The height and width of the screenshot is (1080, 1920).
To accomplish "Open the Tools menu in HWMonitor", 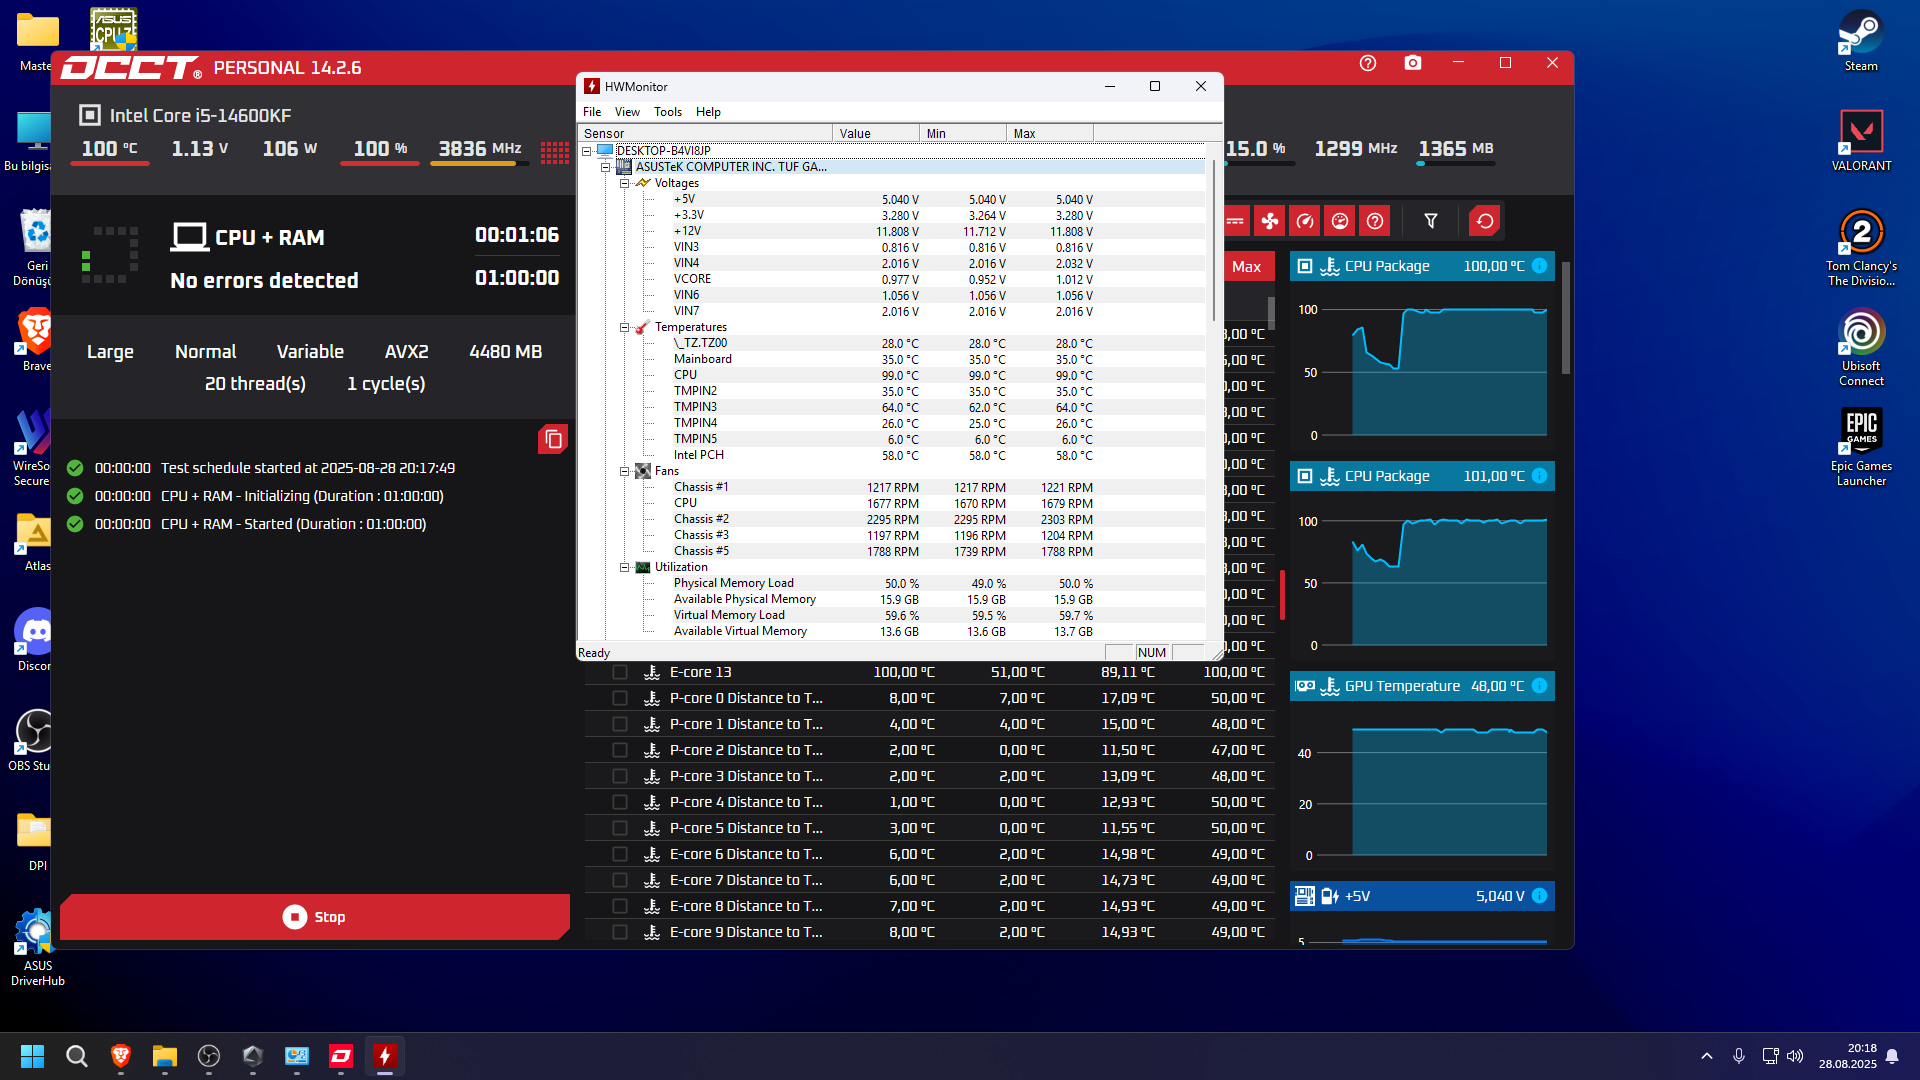I will (x=668, y=112).
